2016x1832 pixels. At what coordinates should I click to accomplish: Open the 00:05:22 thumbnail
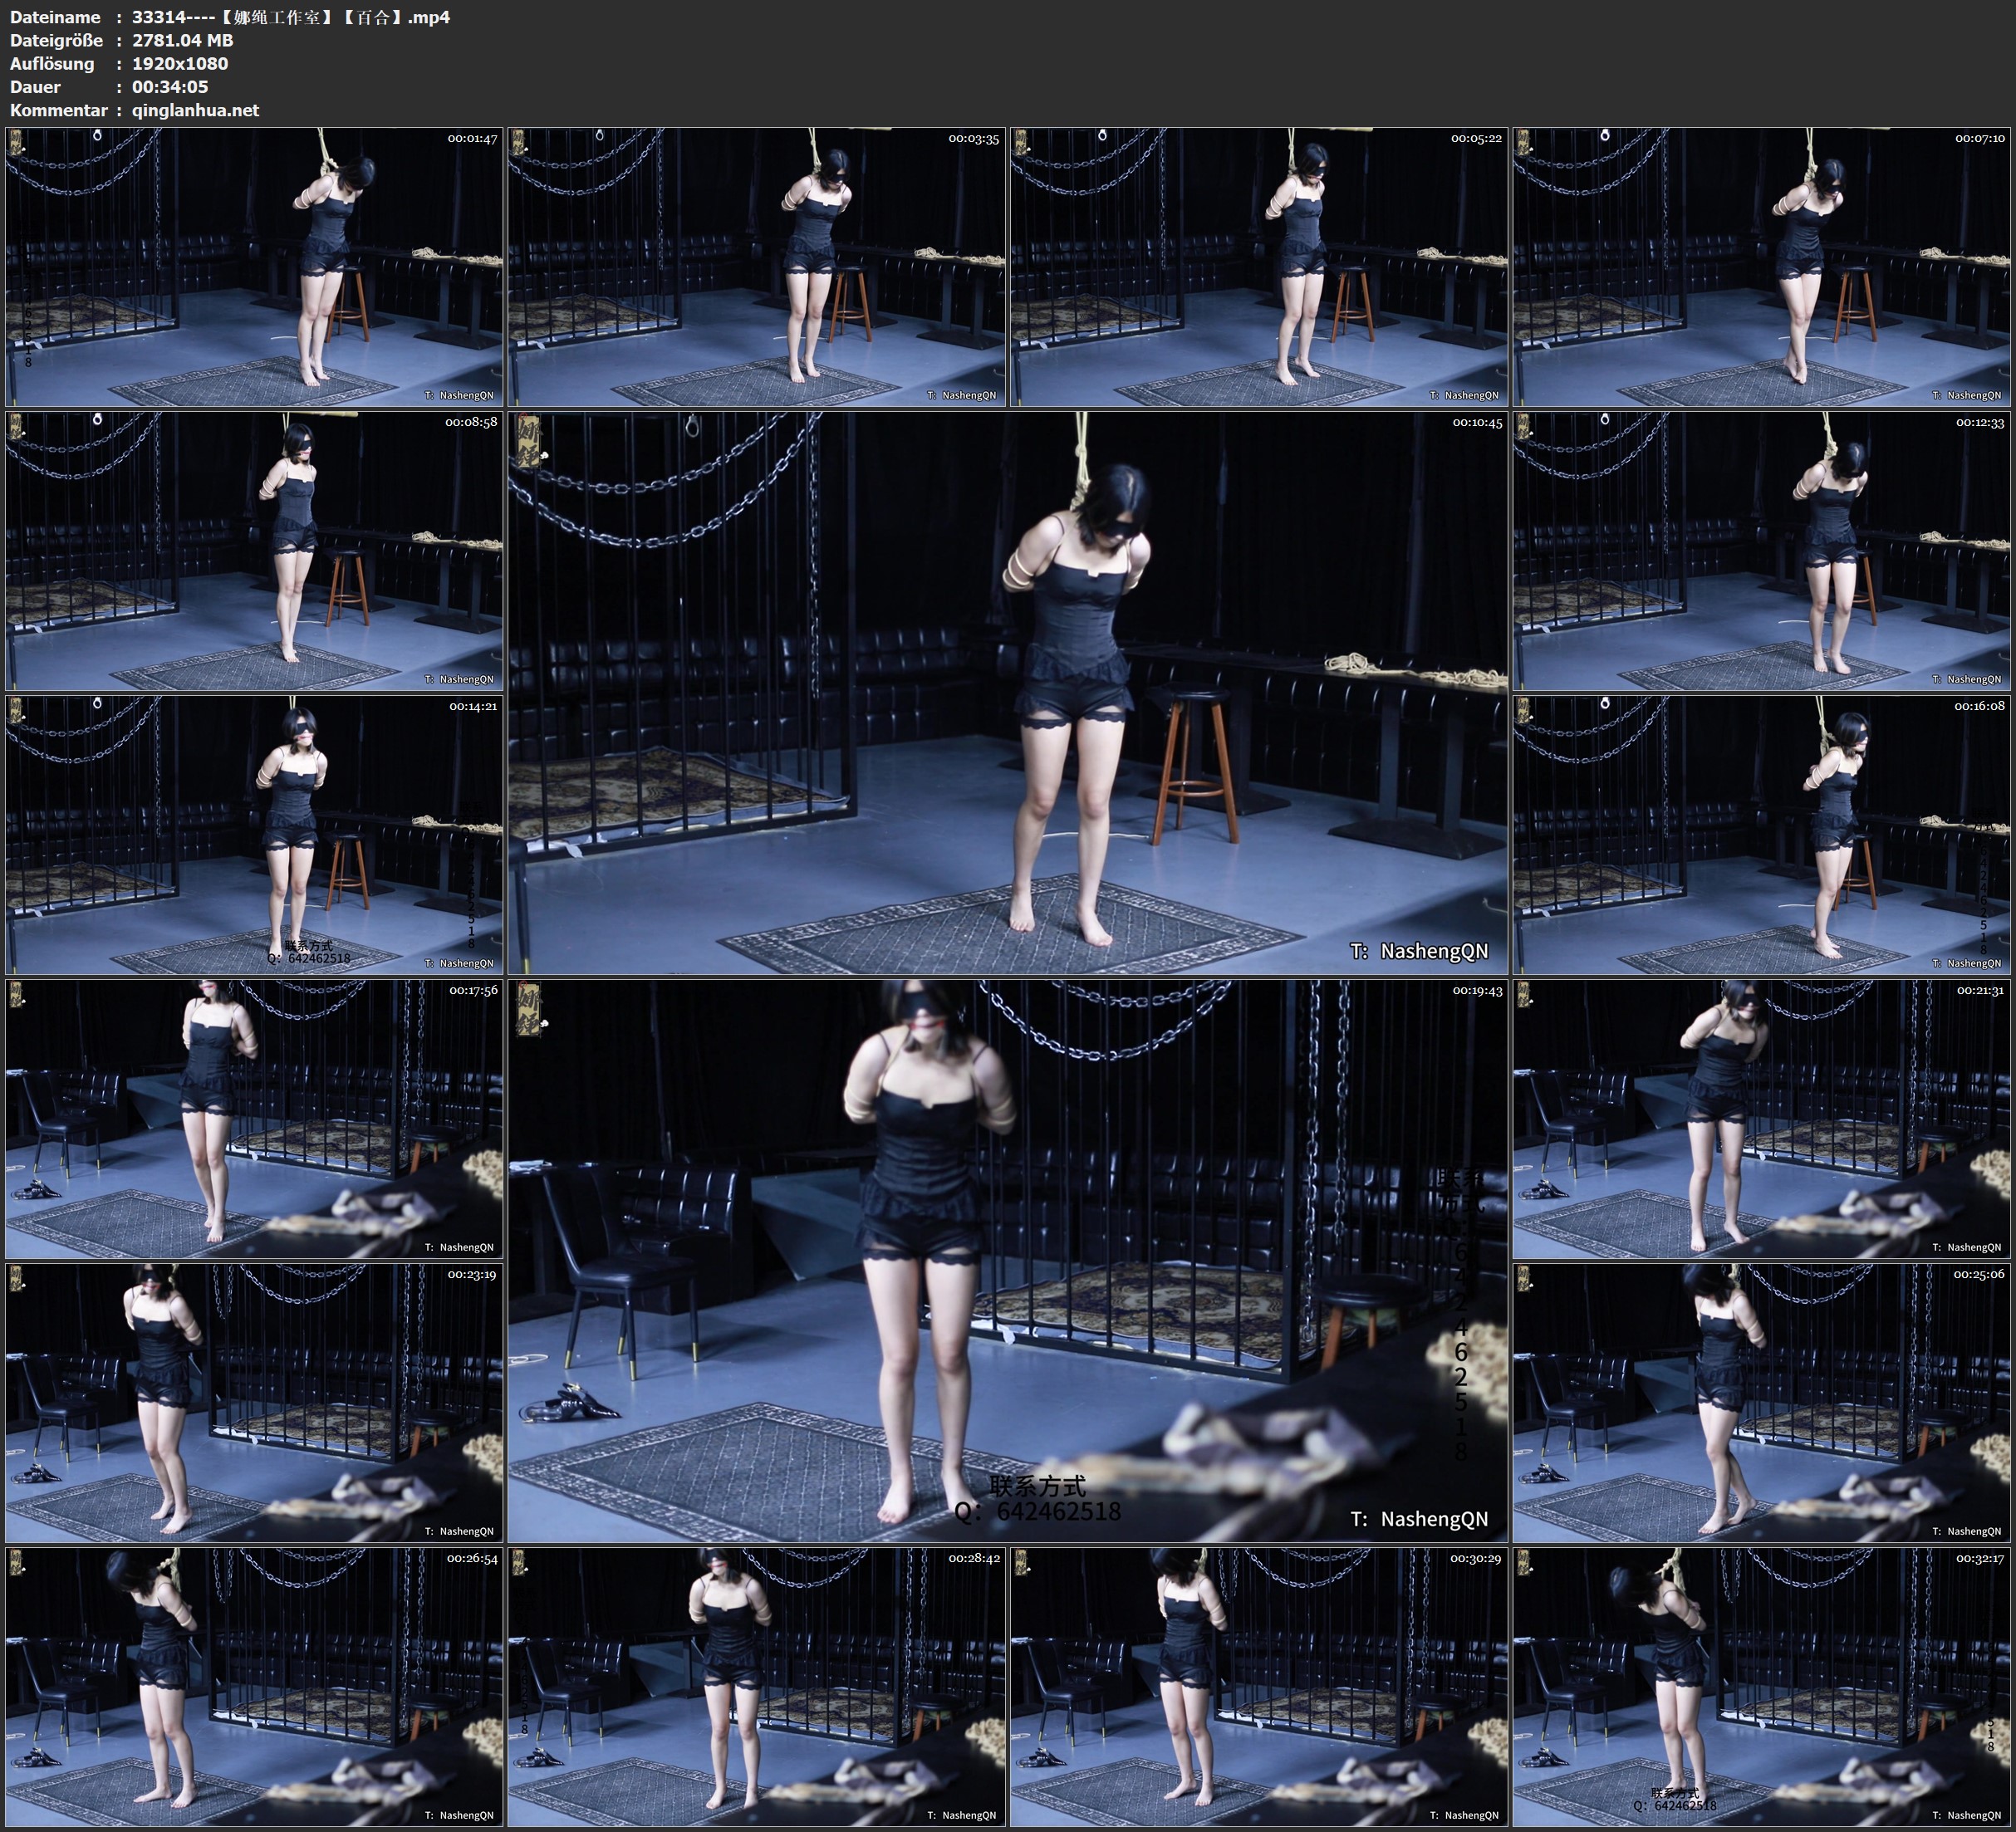coord(1259,267)
